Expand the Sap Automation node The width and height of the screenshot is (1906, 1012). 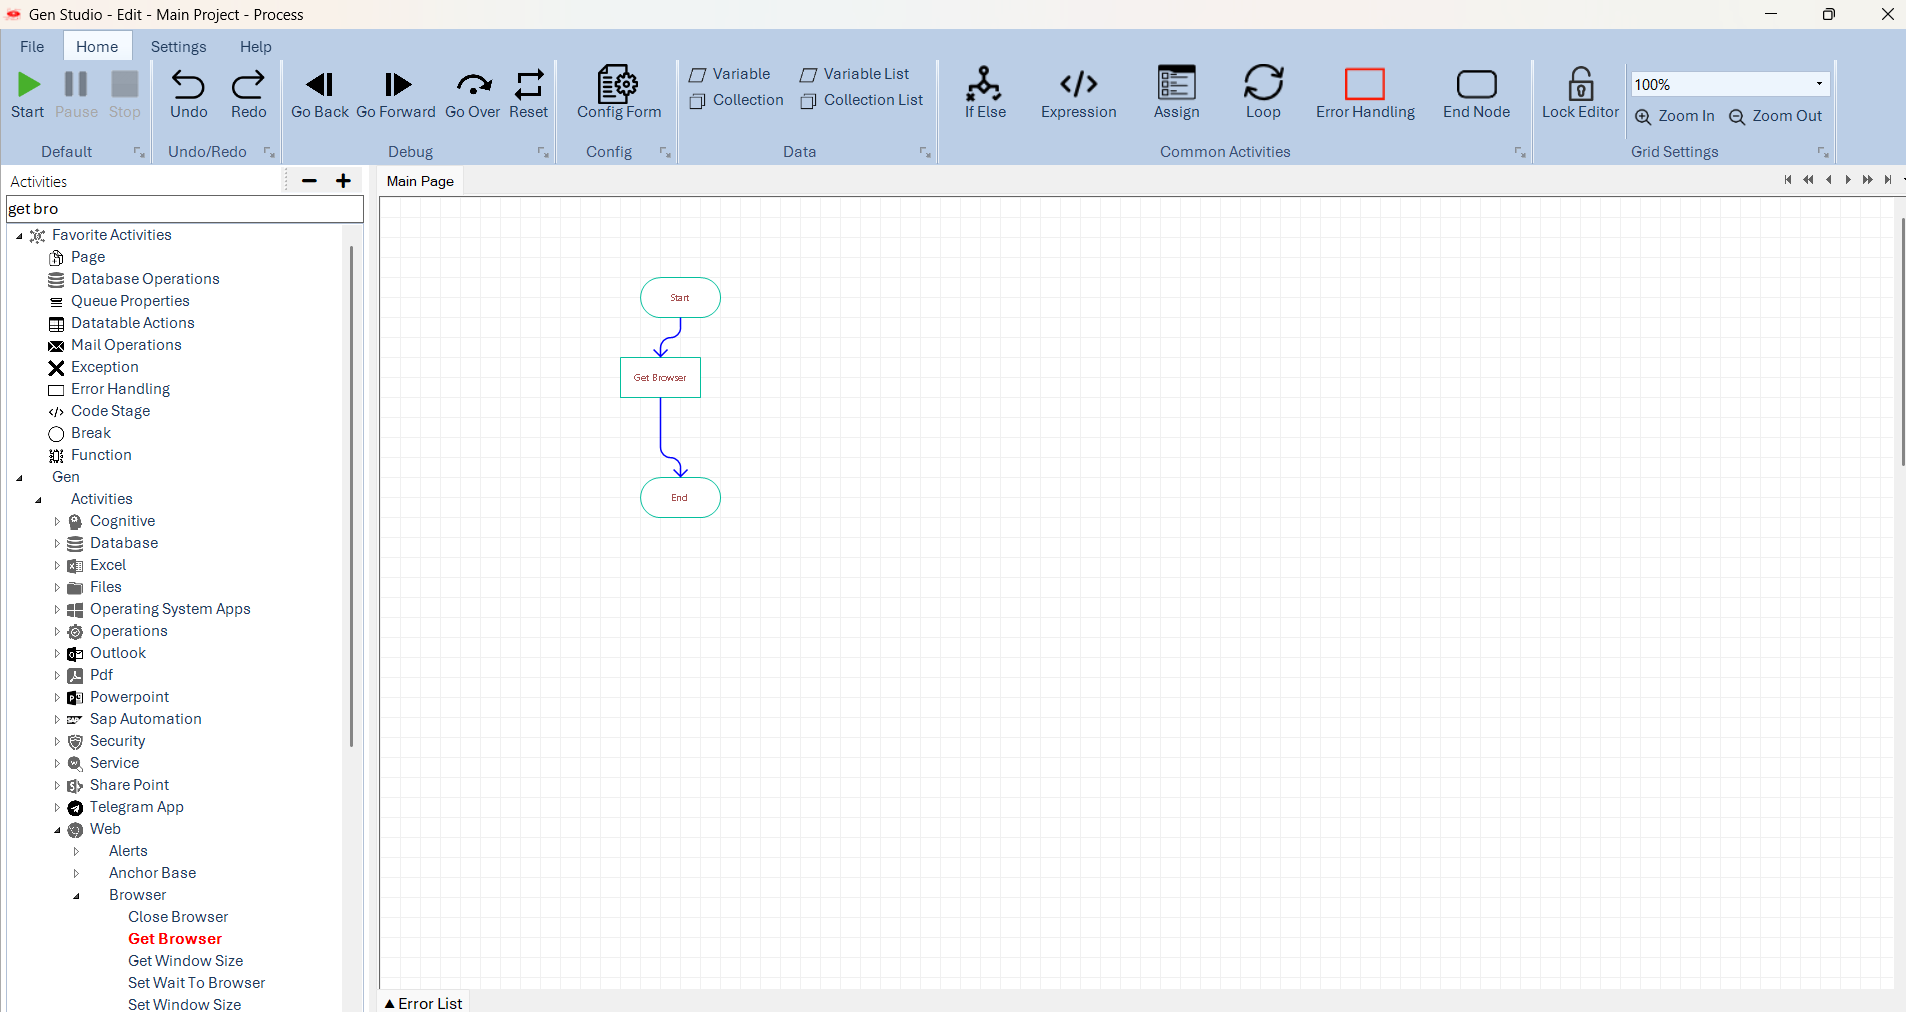pos(57,719)
